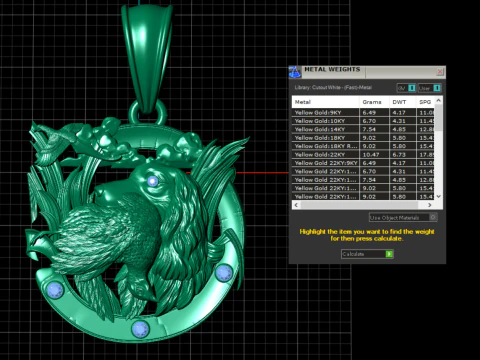This screenshot has height=360, width=480.
Task: Close the Metal Weights dialog
Action: click(x=440, y=71)
